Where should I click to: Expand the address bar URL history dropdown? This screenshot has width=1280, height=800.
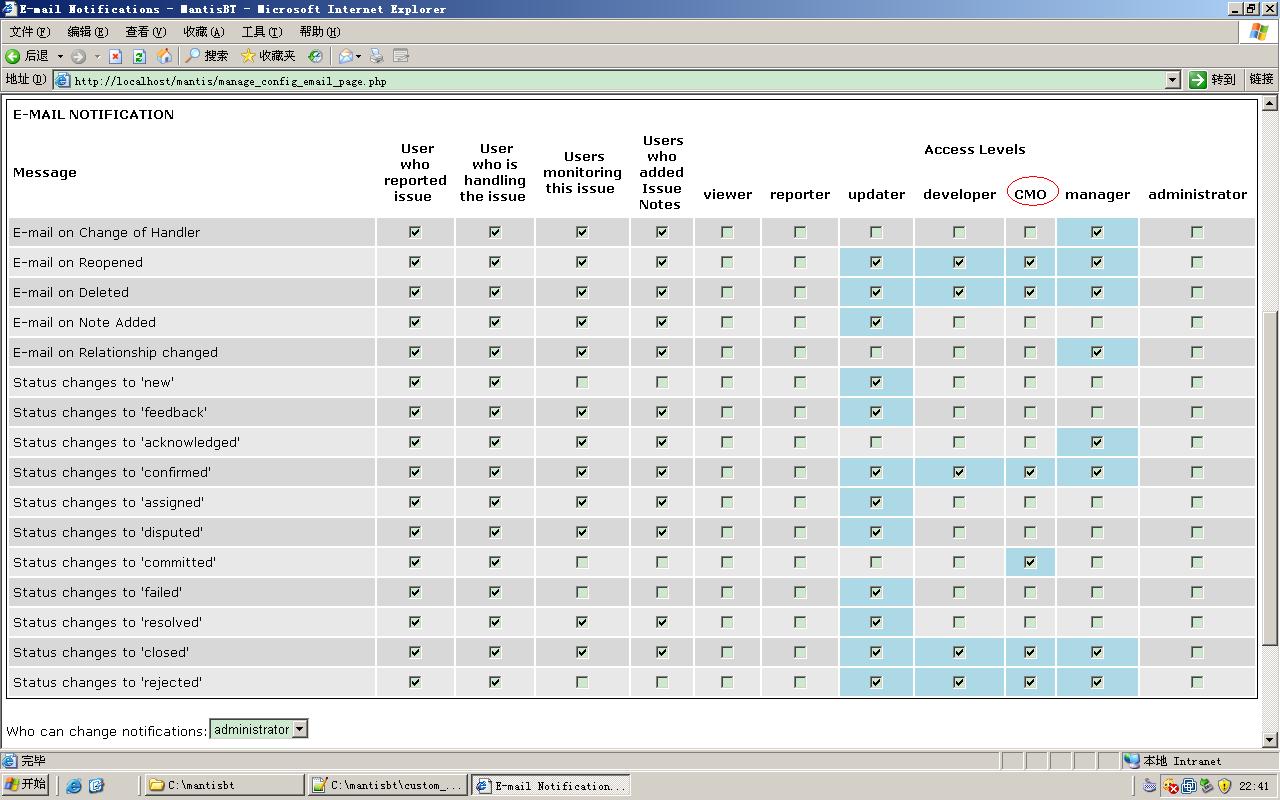tap(1173, 81)
